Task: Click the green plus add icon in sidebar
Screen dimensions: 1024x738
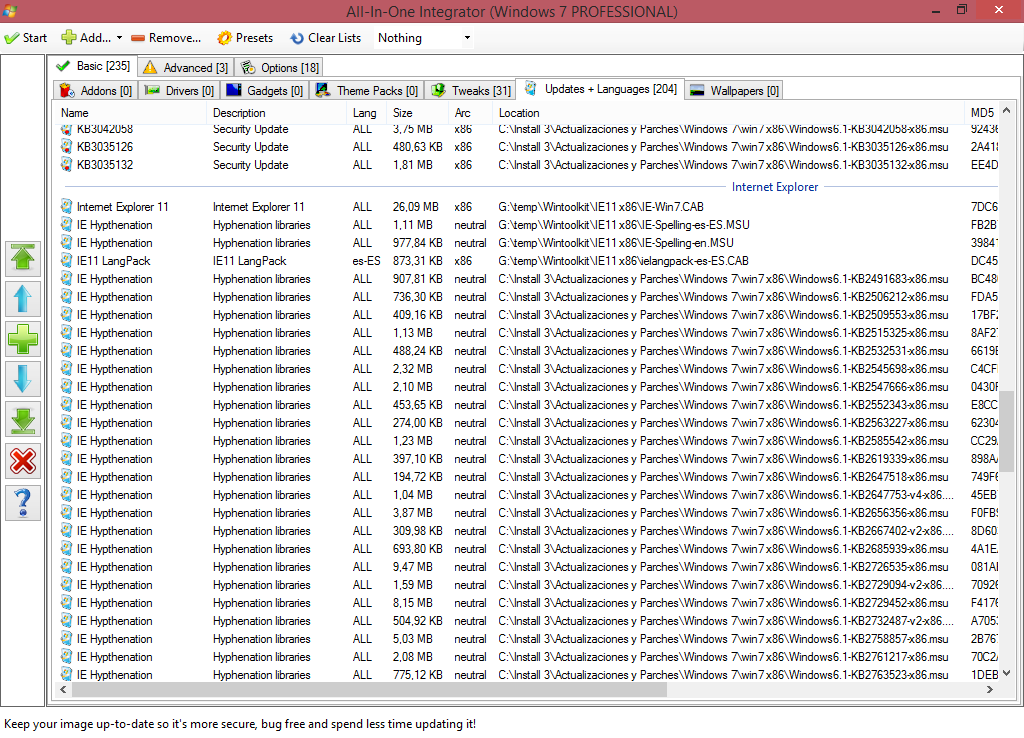Action: coord(23,339)
